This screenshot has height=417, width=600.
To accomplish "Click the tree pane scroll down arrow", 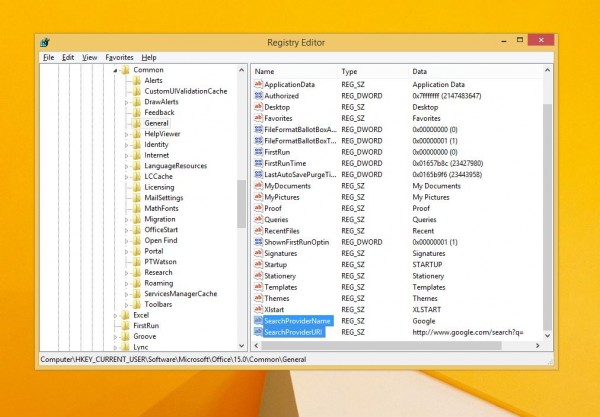I will coord(241,346).
